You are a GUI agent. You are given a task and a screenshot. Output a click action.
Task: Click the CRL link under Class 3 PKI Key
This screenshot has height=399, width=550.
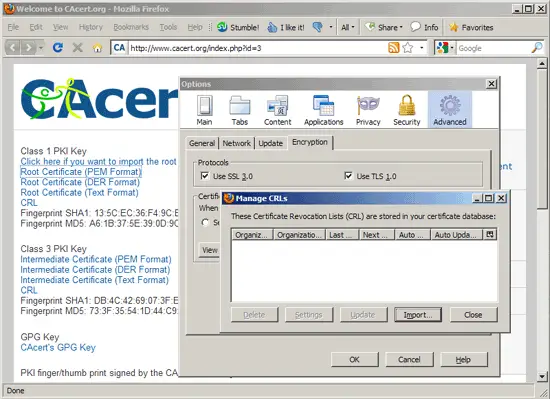[x=29, y=290]
